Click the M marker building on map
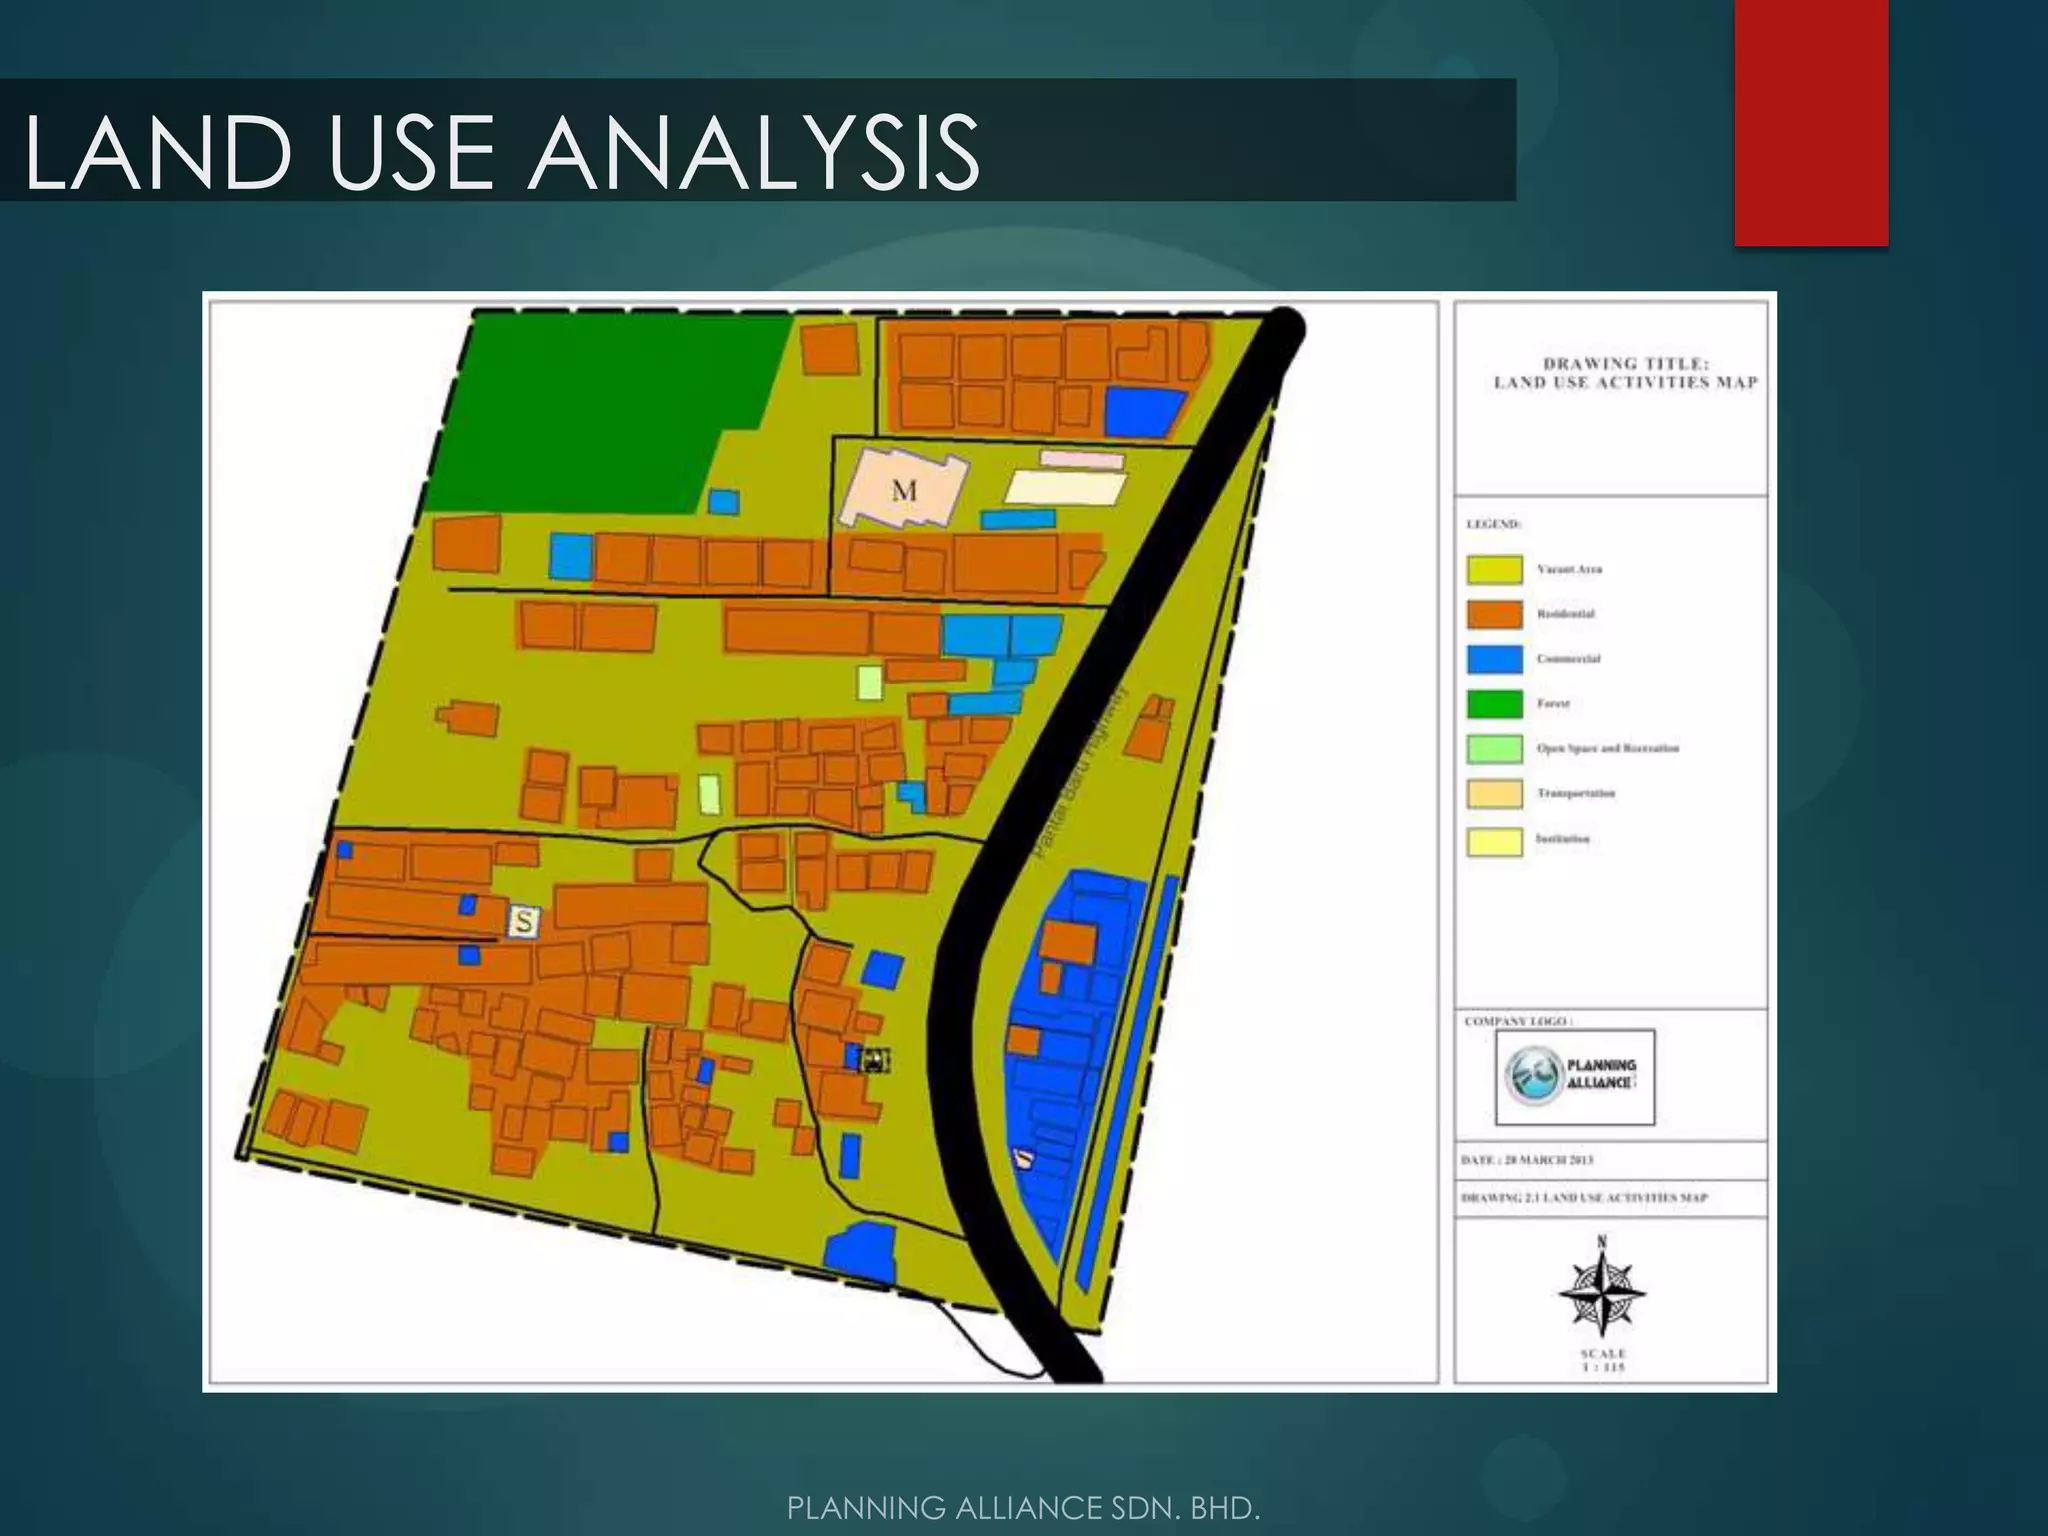This screenshot has width=2048, height=1536. (x=904, y=490)
